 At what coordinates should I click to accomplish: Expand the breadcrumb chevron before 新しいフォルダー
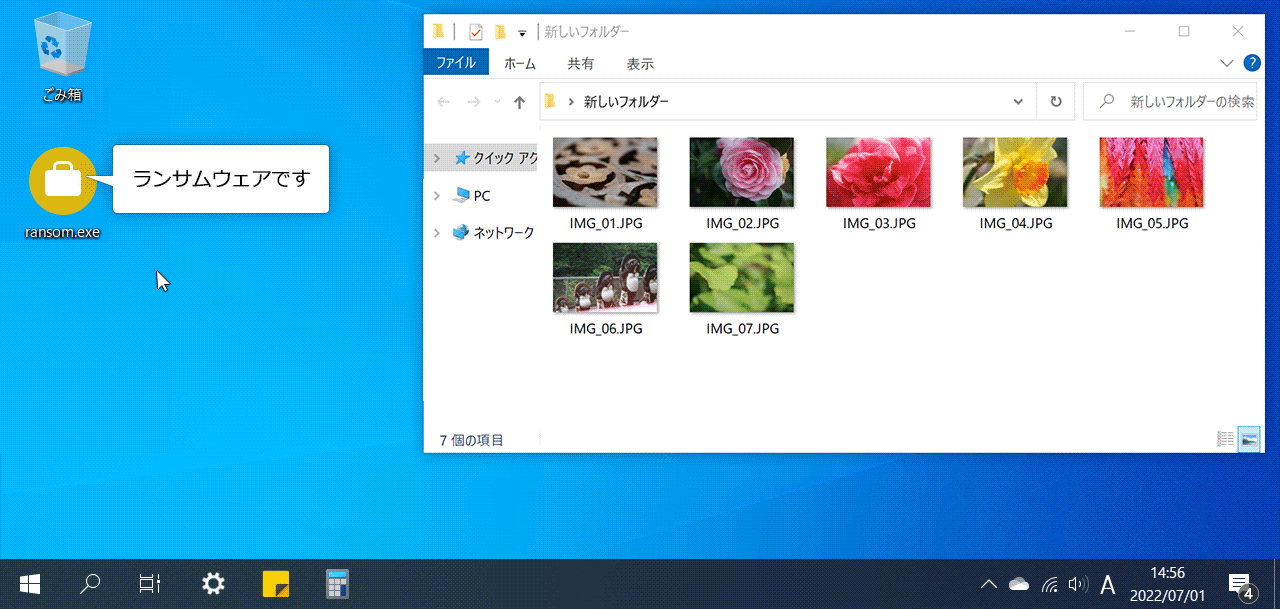tap(571, 102)
